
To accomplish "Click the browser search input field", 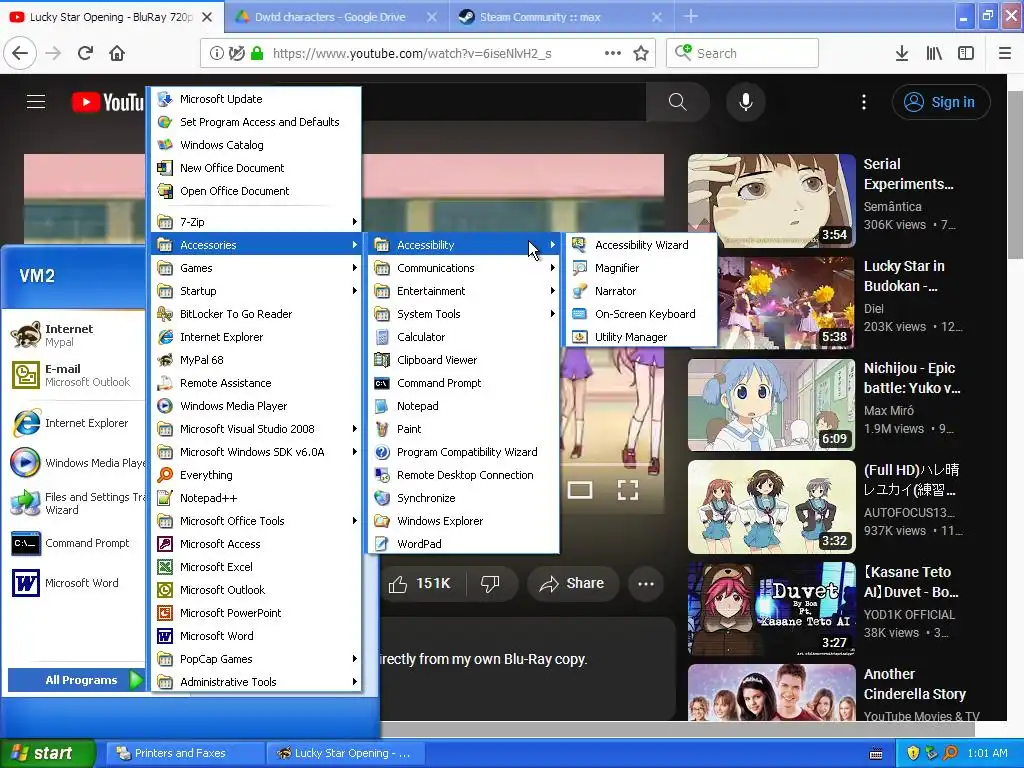I will tap(743, 54).
